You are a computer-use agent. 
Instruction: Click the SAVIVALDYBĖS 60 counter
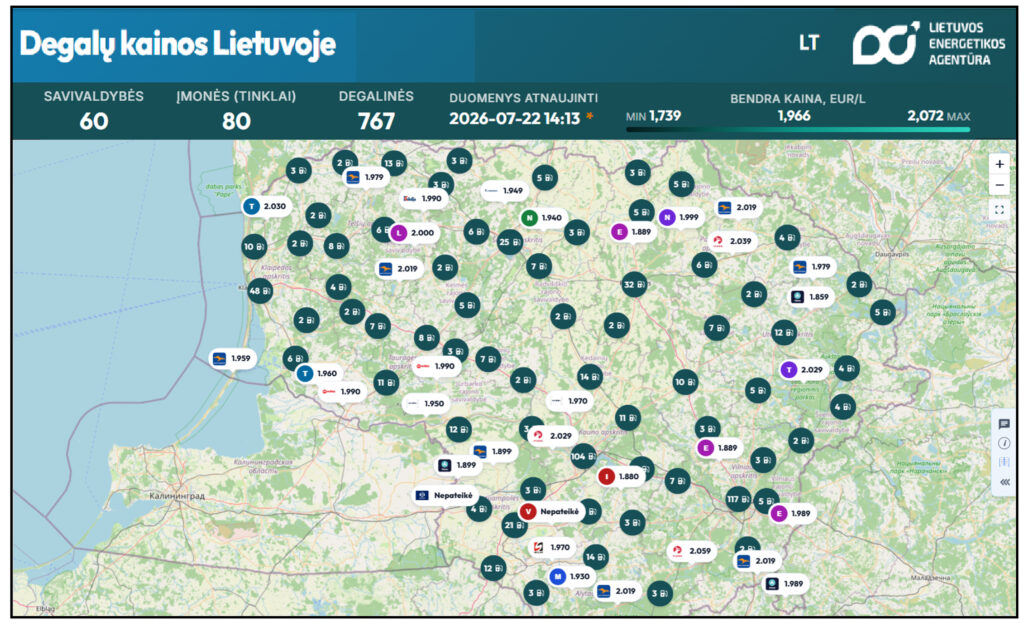point(93,111)
